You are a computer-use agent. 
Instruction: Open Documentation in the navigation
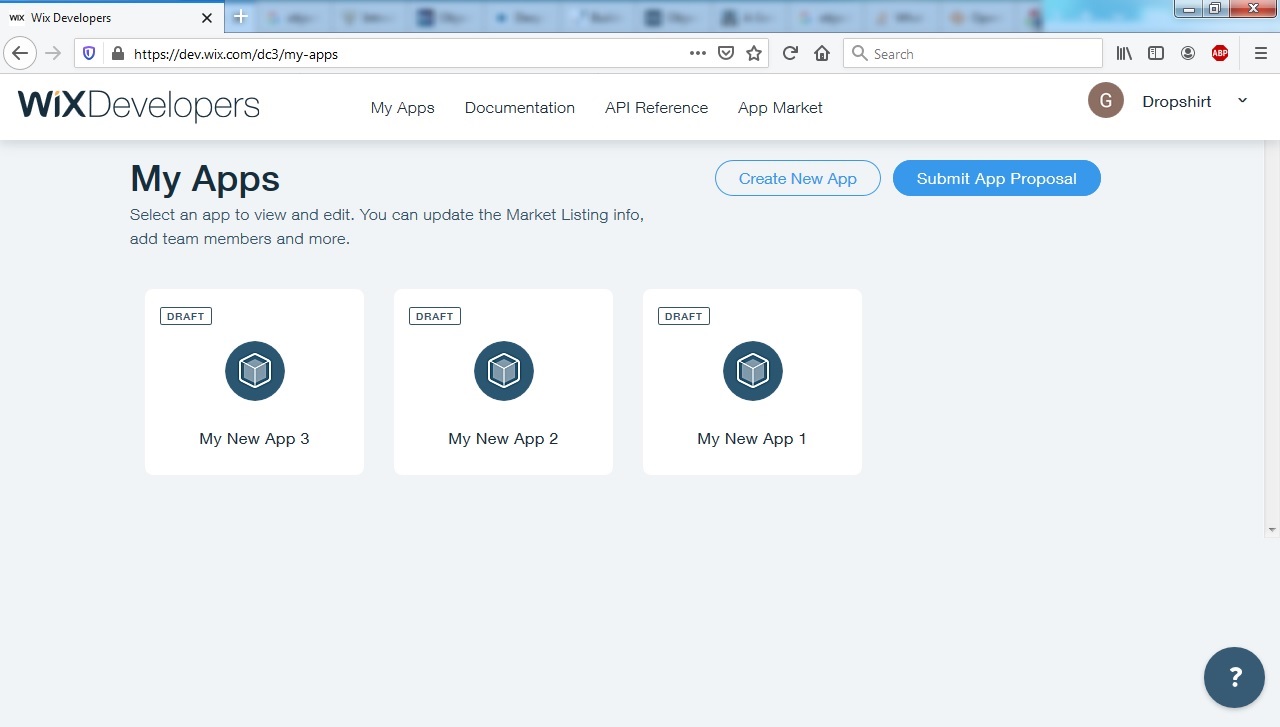tap(520, 108)
